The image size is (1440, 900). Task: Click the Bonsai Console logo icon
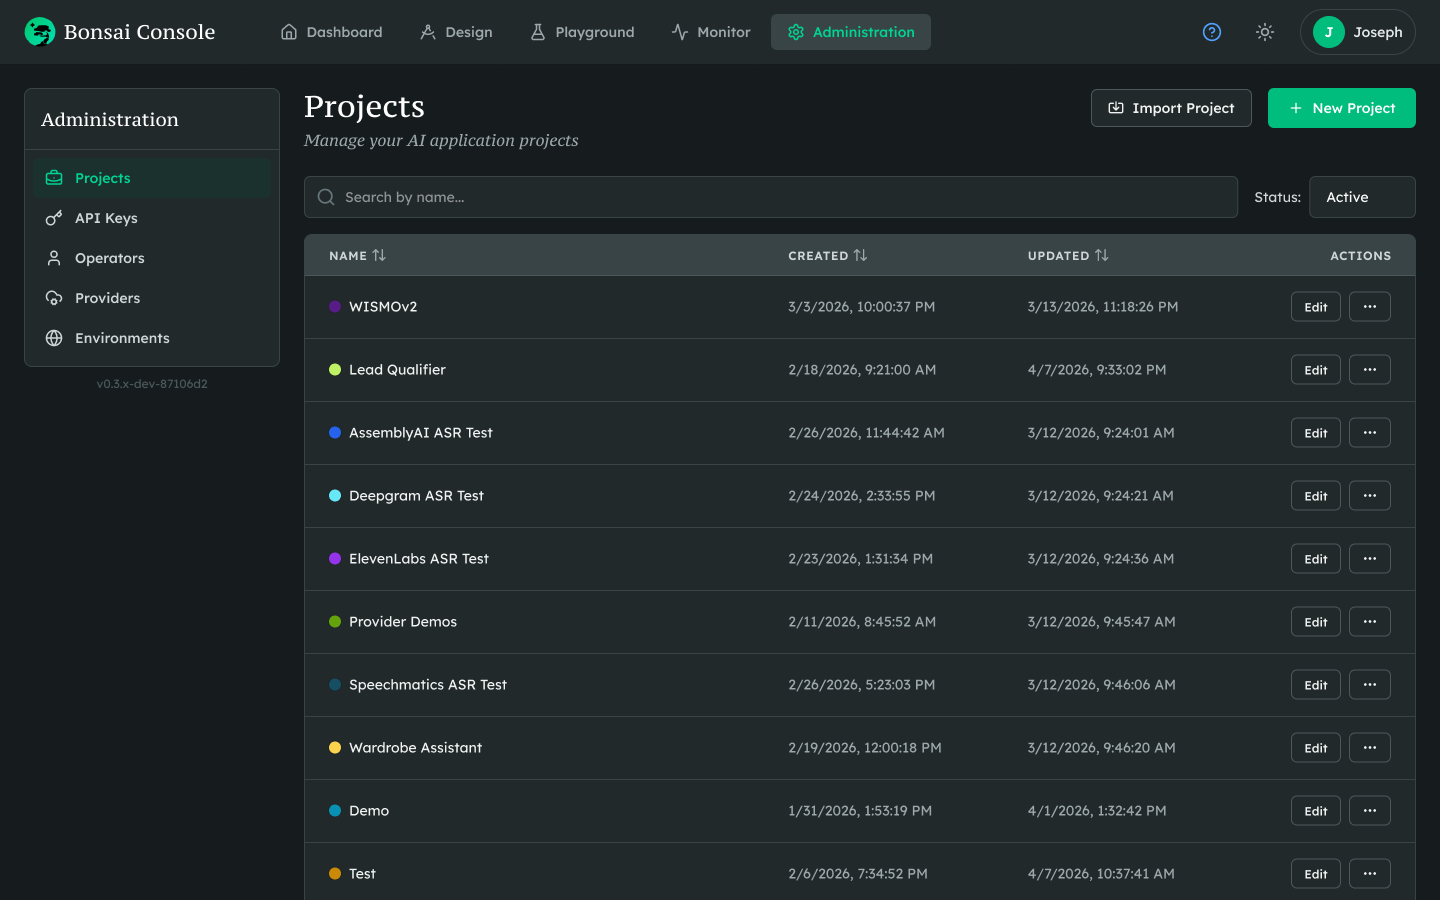[x=40, y=32]
